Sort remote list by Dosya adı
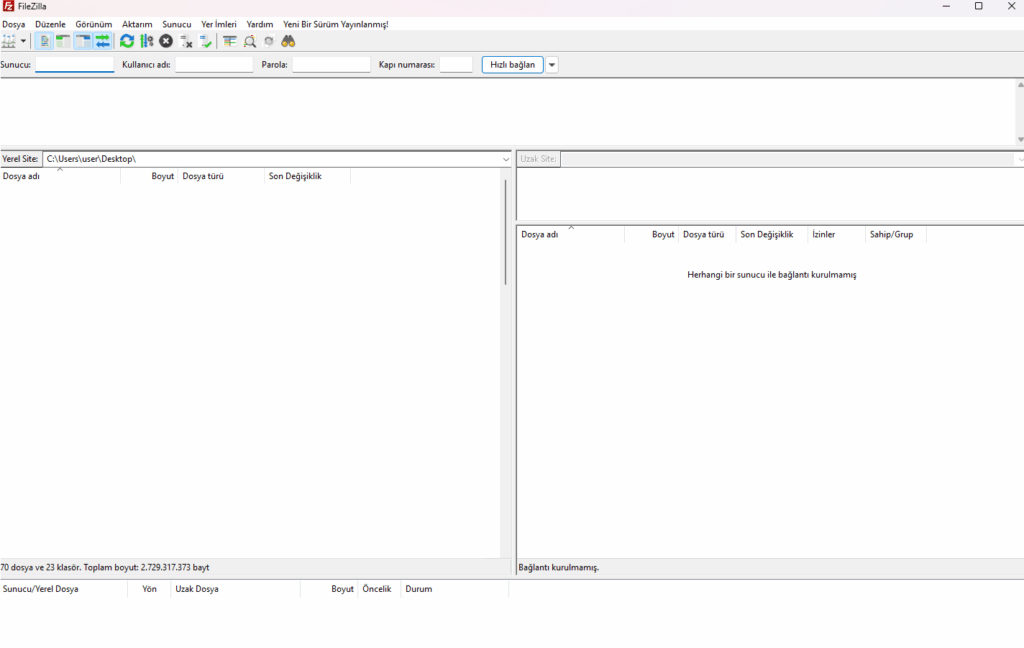 pyautogui.click(x=571, y=235)
